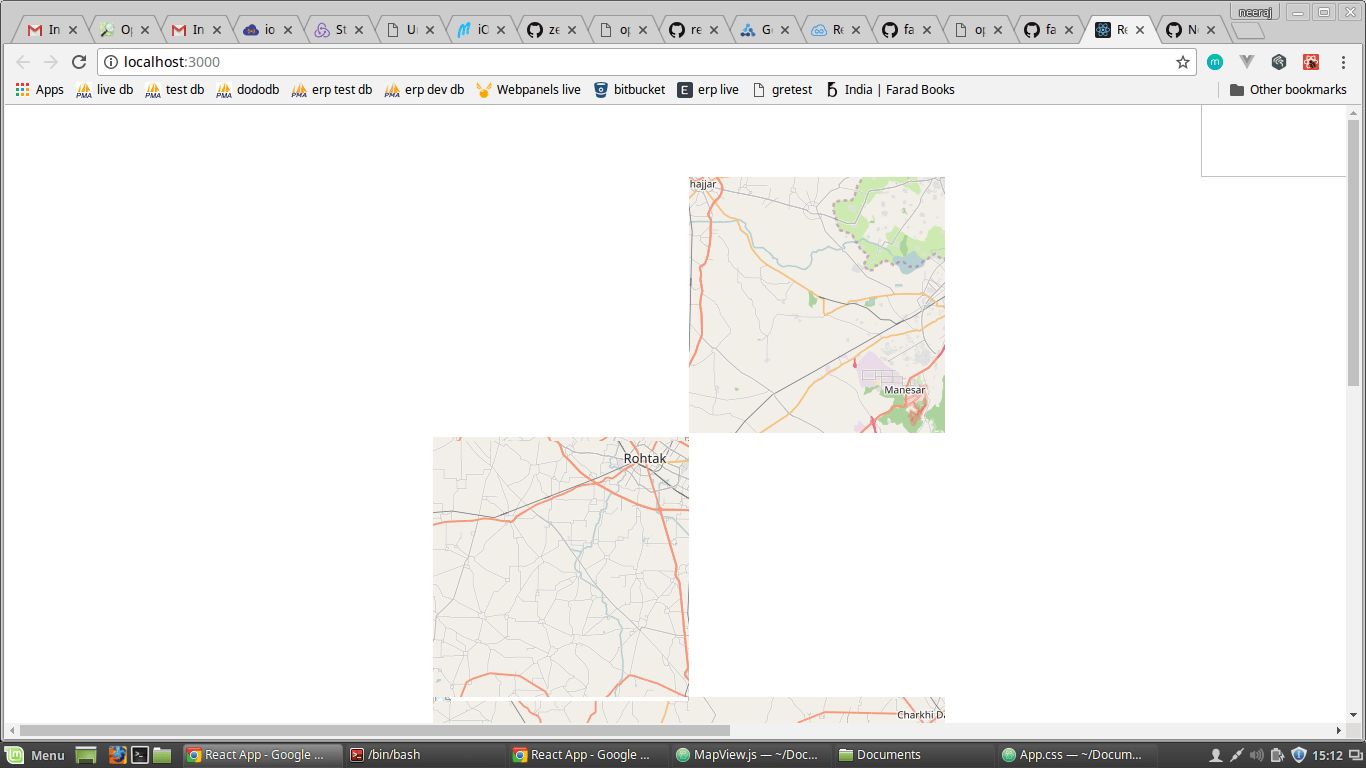Image resolution: width=1366 pixels, height=768 pixels.
Task: Open the 'bitbucket' bookmark
Action: [x=629, y=90]
